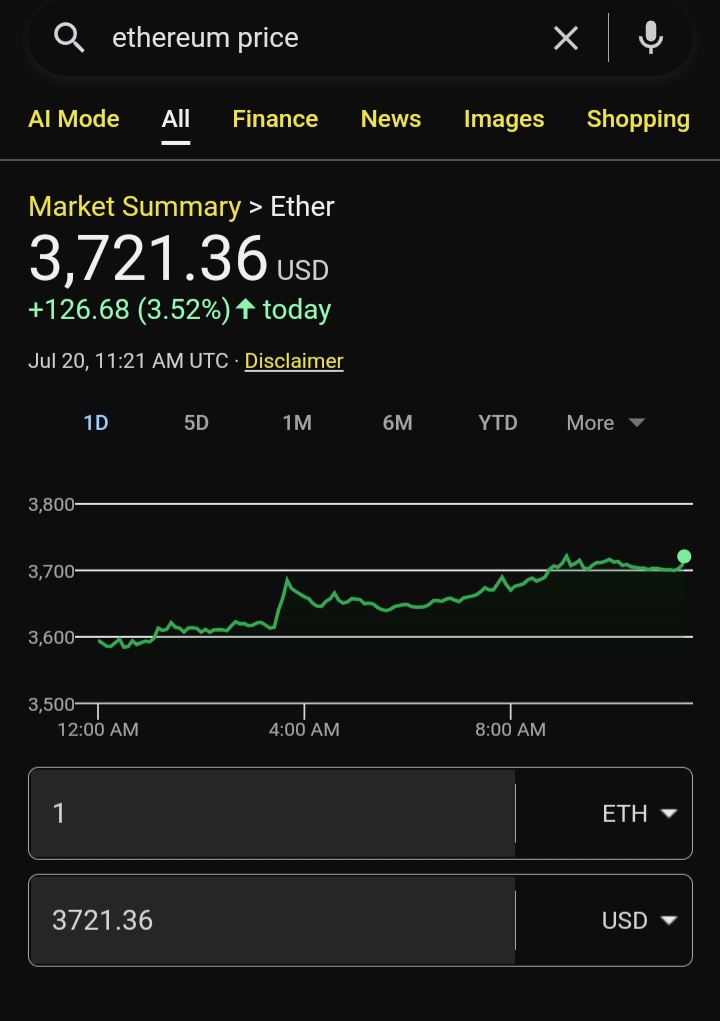The image size is (720, 1021).
Task: Open the ETH currency dropdown
Action: (639, 813)
